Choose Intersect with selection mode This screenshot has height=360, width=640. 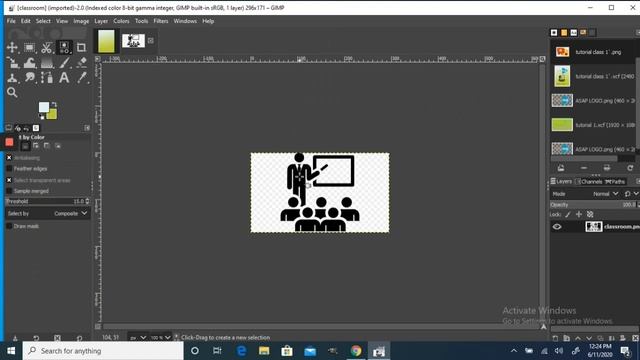coord(58,146)
